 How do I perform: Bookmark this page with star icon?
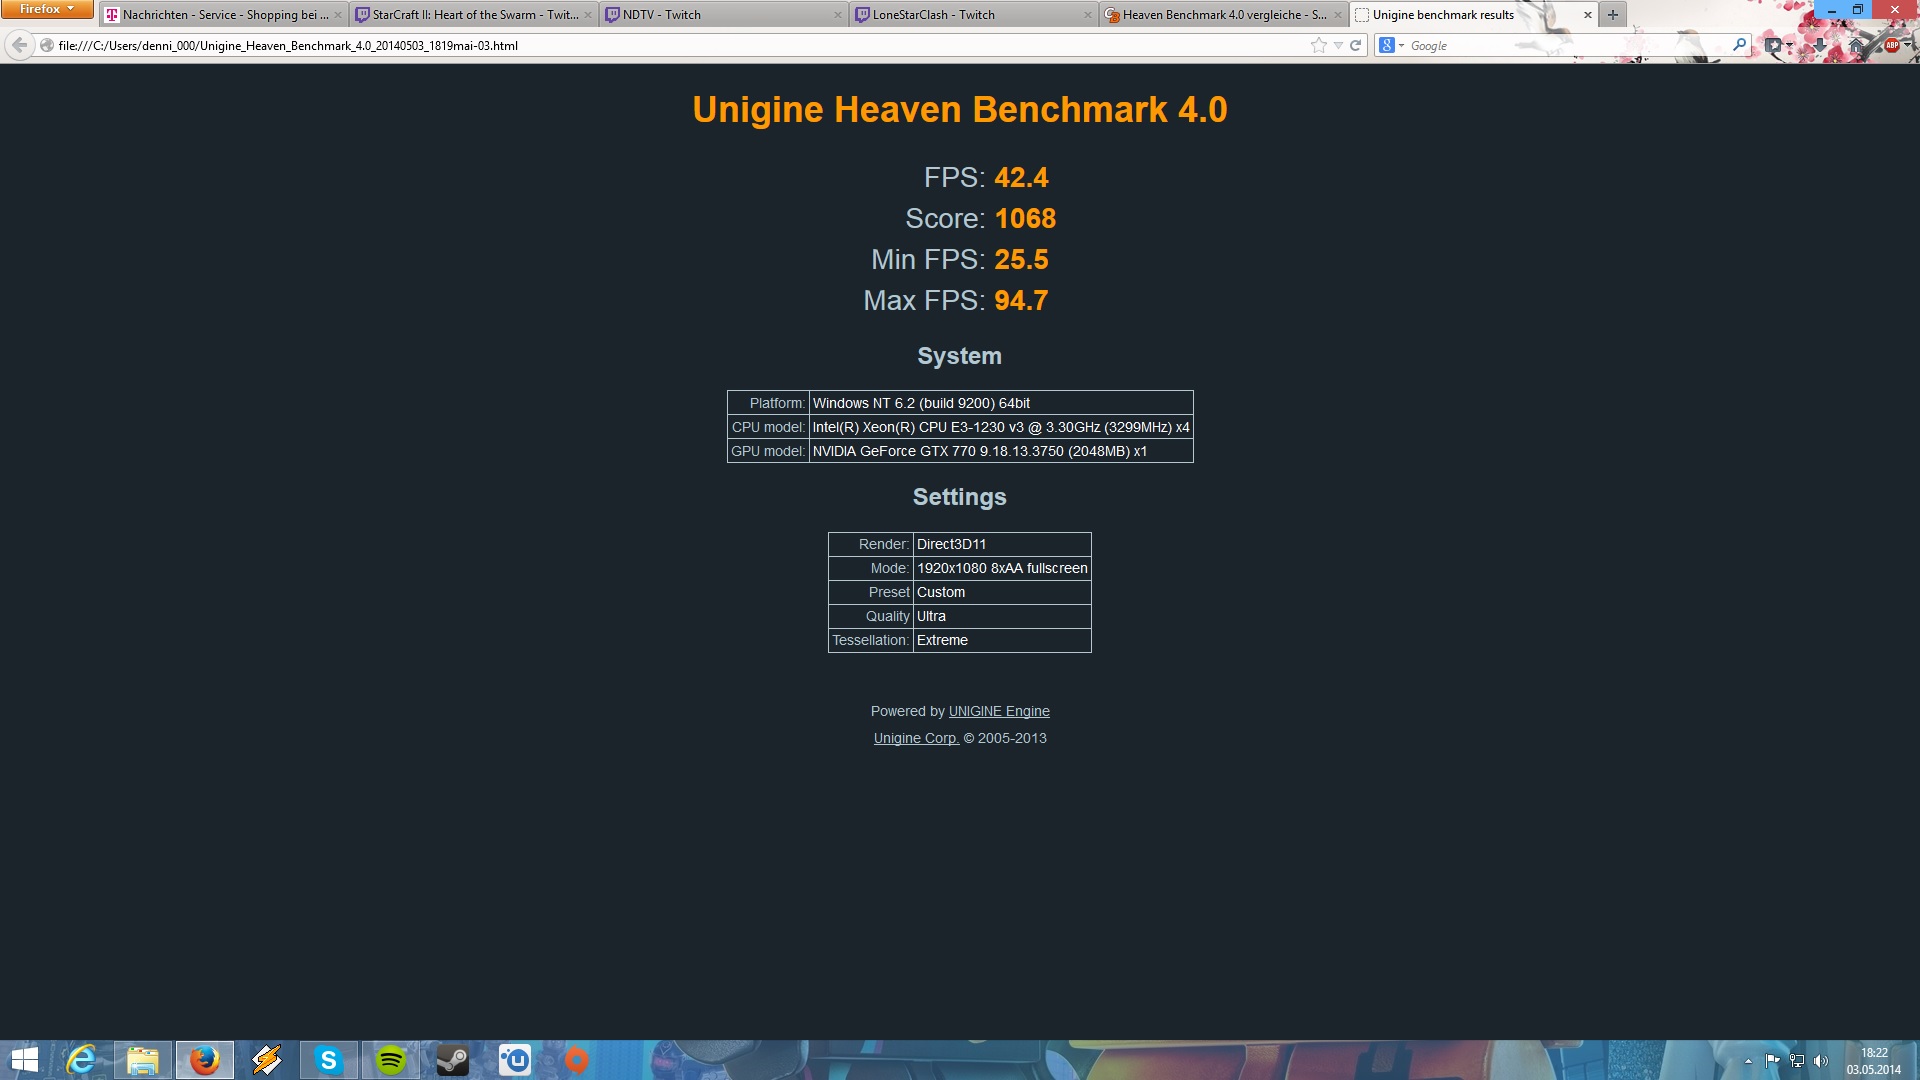click(x=1318, y=45)
